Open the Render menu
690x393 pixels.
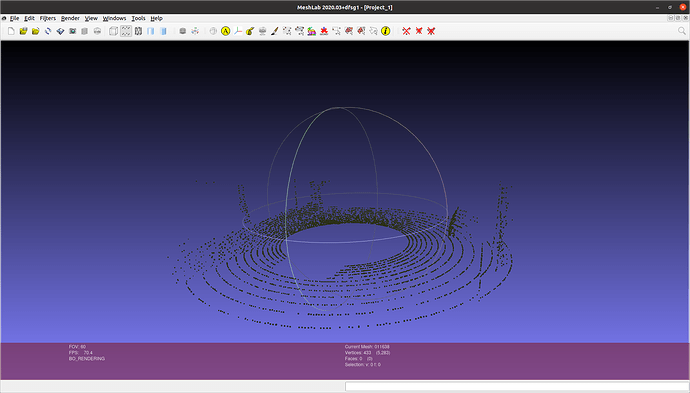[70, 18]
